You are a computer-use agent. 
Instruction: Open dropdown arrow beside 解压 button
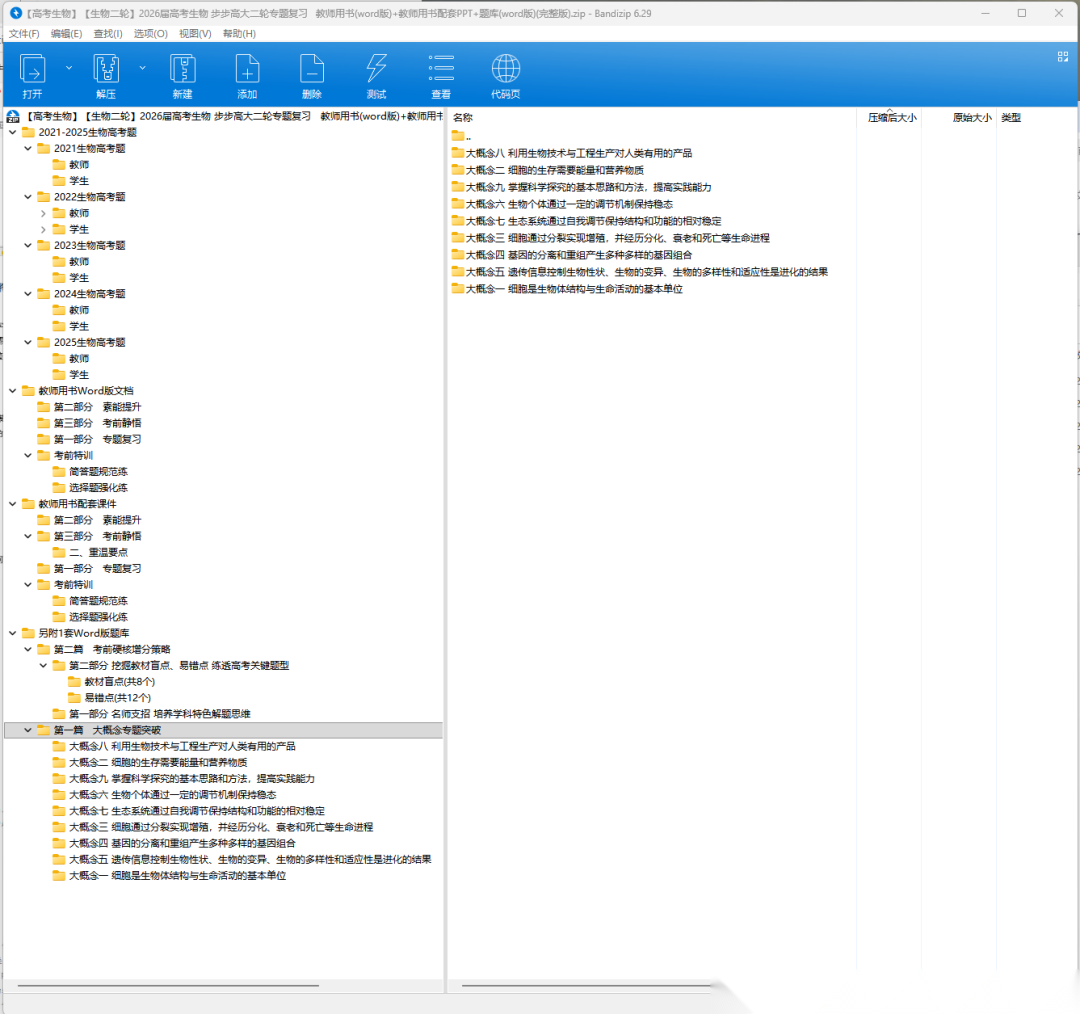click(x=142, y=68)
